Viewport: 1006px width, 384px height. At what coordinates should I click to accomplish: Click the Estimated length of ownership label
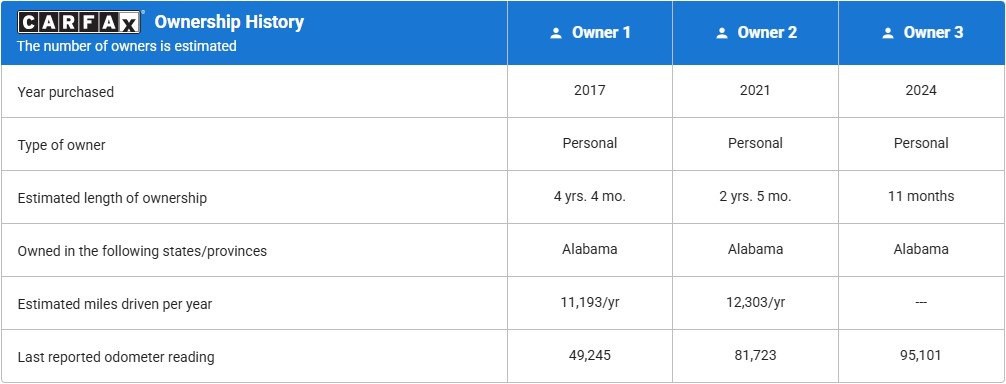pyautogui.click(x=112, y=198)
